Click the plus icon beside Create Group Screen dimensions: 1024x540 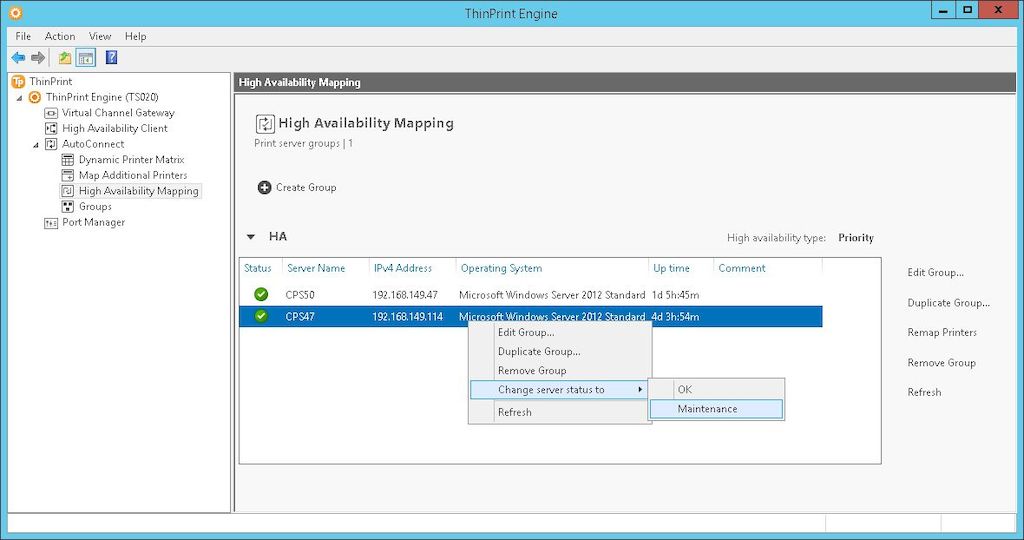pyautogui.click(x=264, y=188)
